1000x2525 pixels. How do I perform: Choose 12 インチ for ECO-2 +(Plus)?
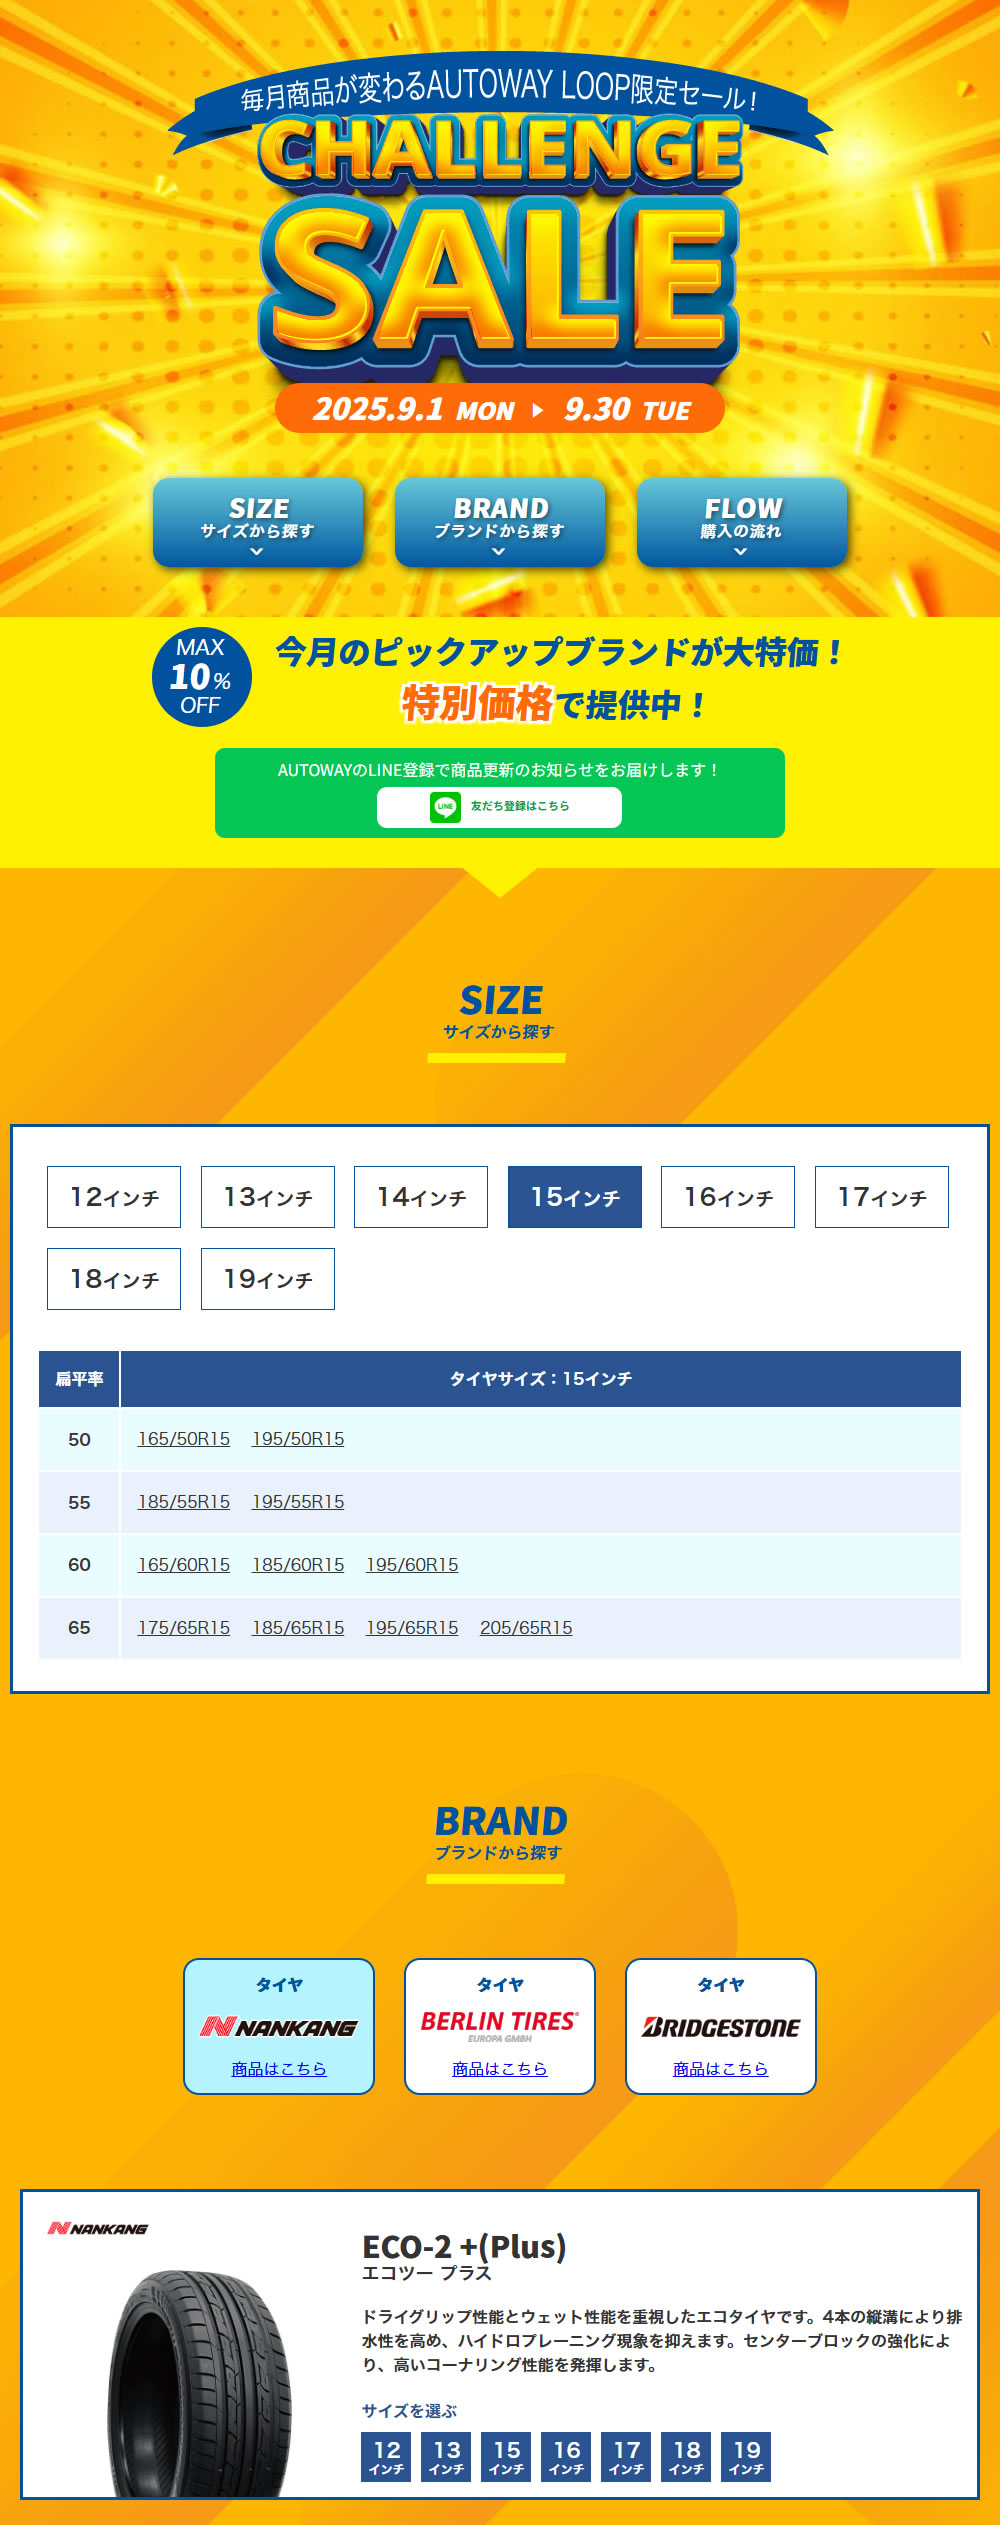pos(386,2456)
